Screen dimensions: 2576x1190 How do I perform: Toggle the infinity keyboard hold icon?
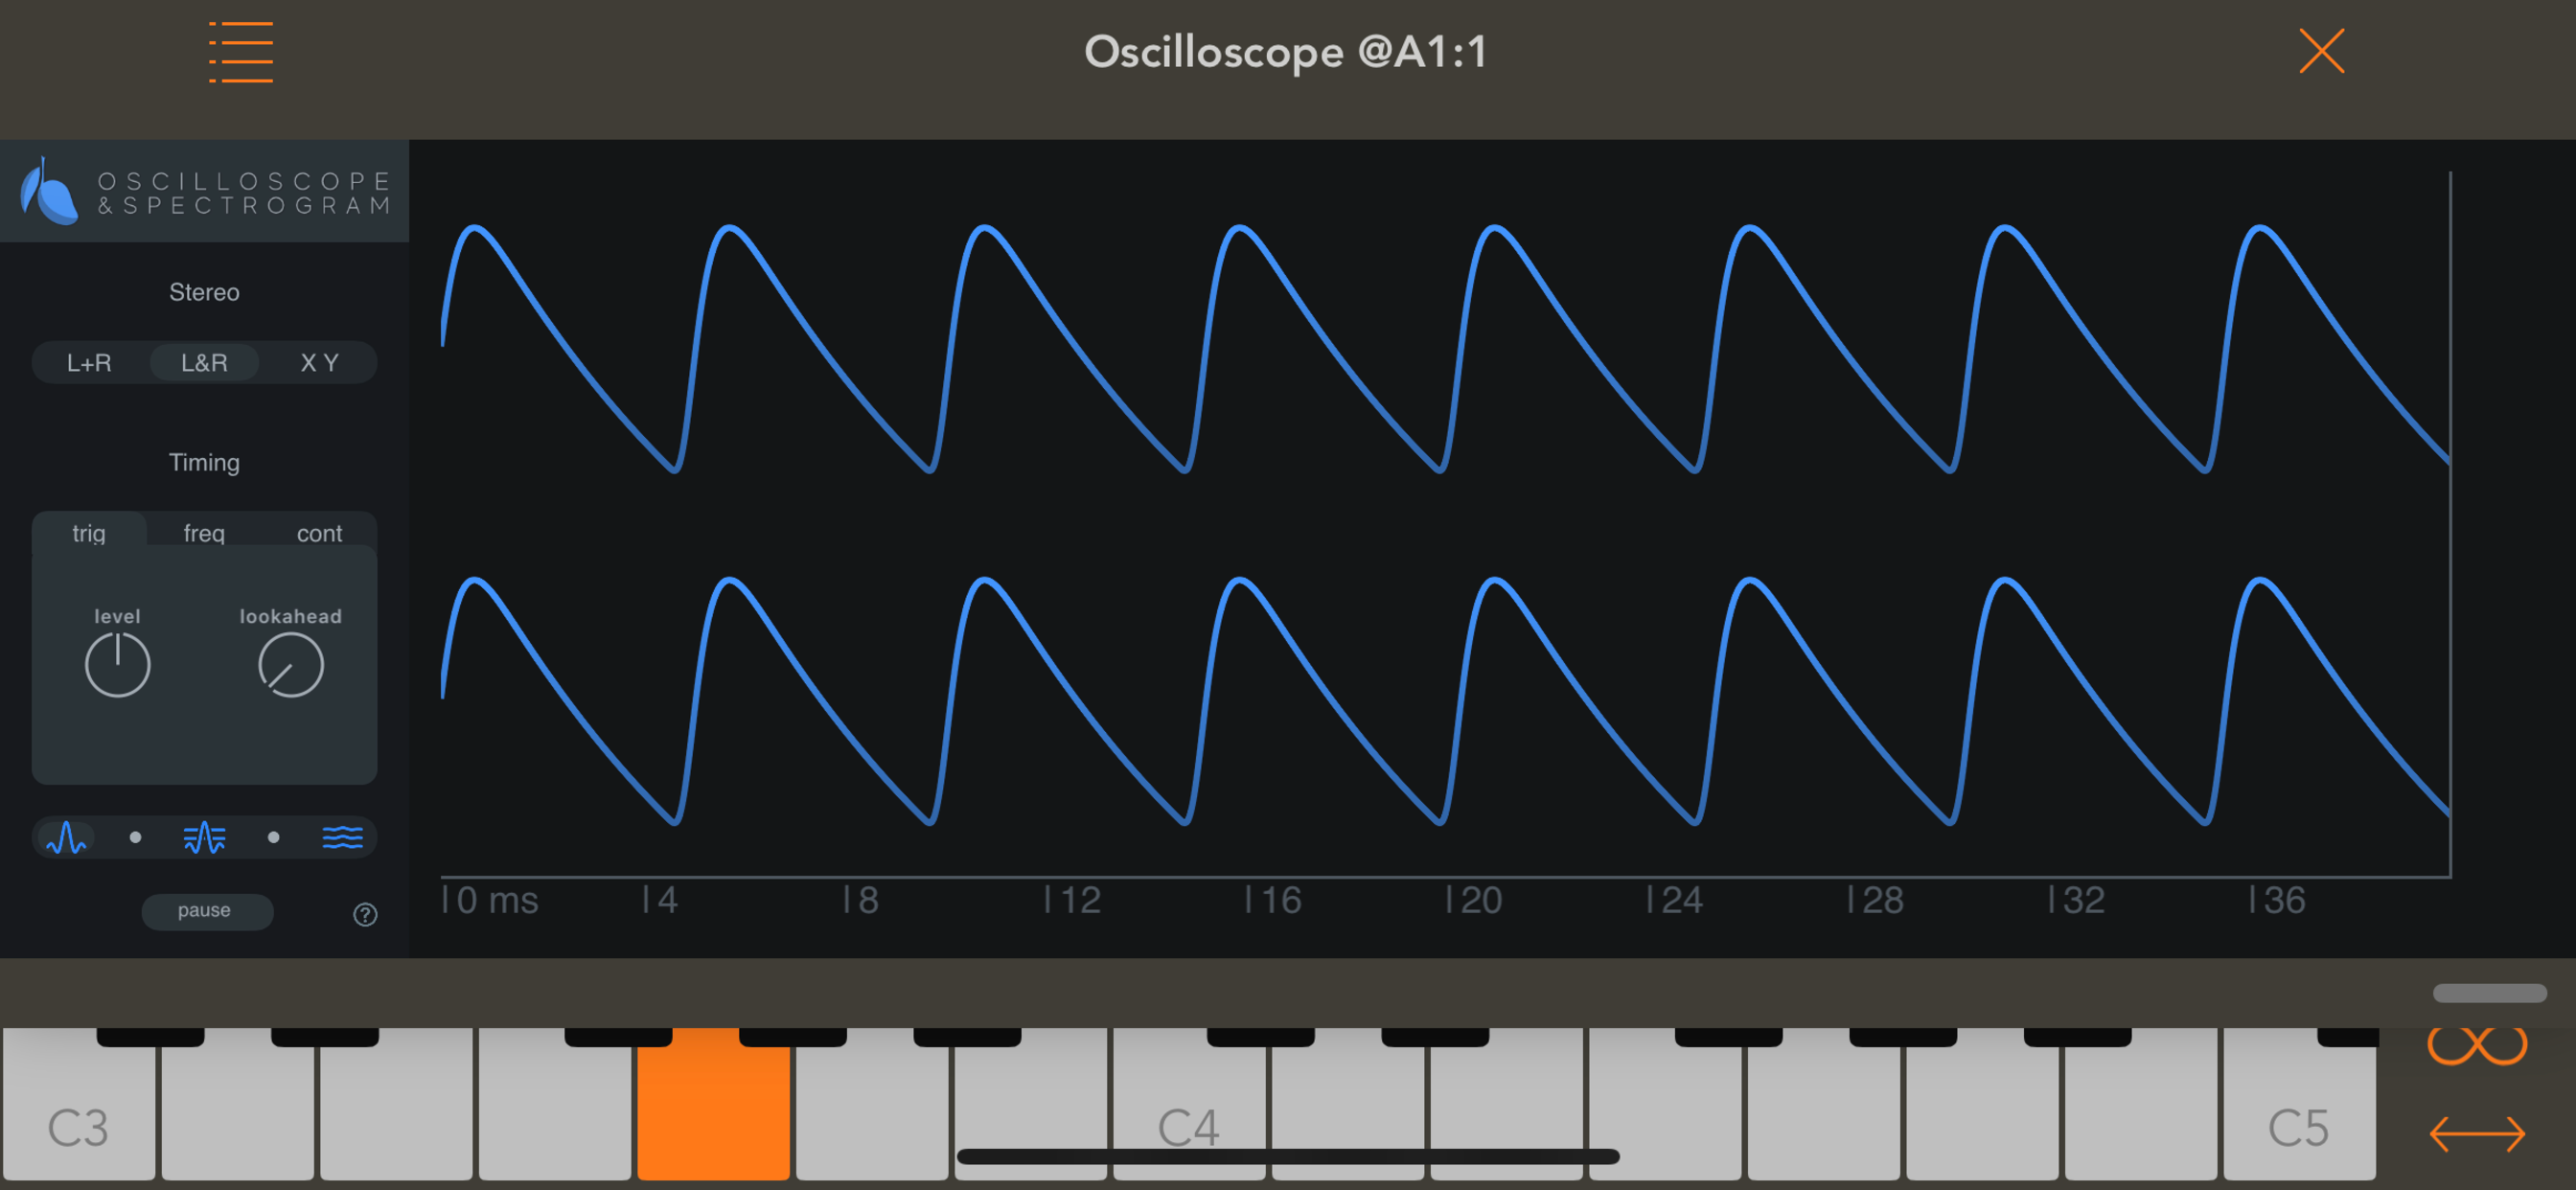[2476, 1046]
